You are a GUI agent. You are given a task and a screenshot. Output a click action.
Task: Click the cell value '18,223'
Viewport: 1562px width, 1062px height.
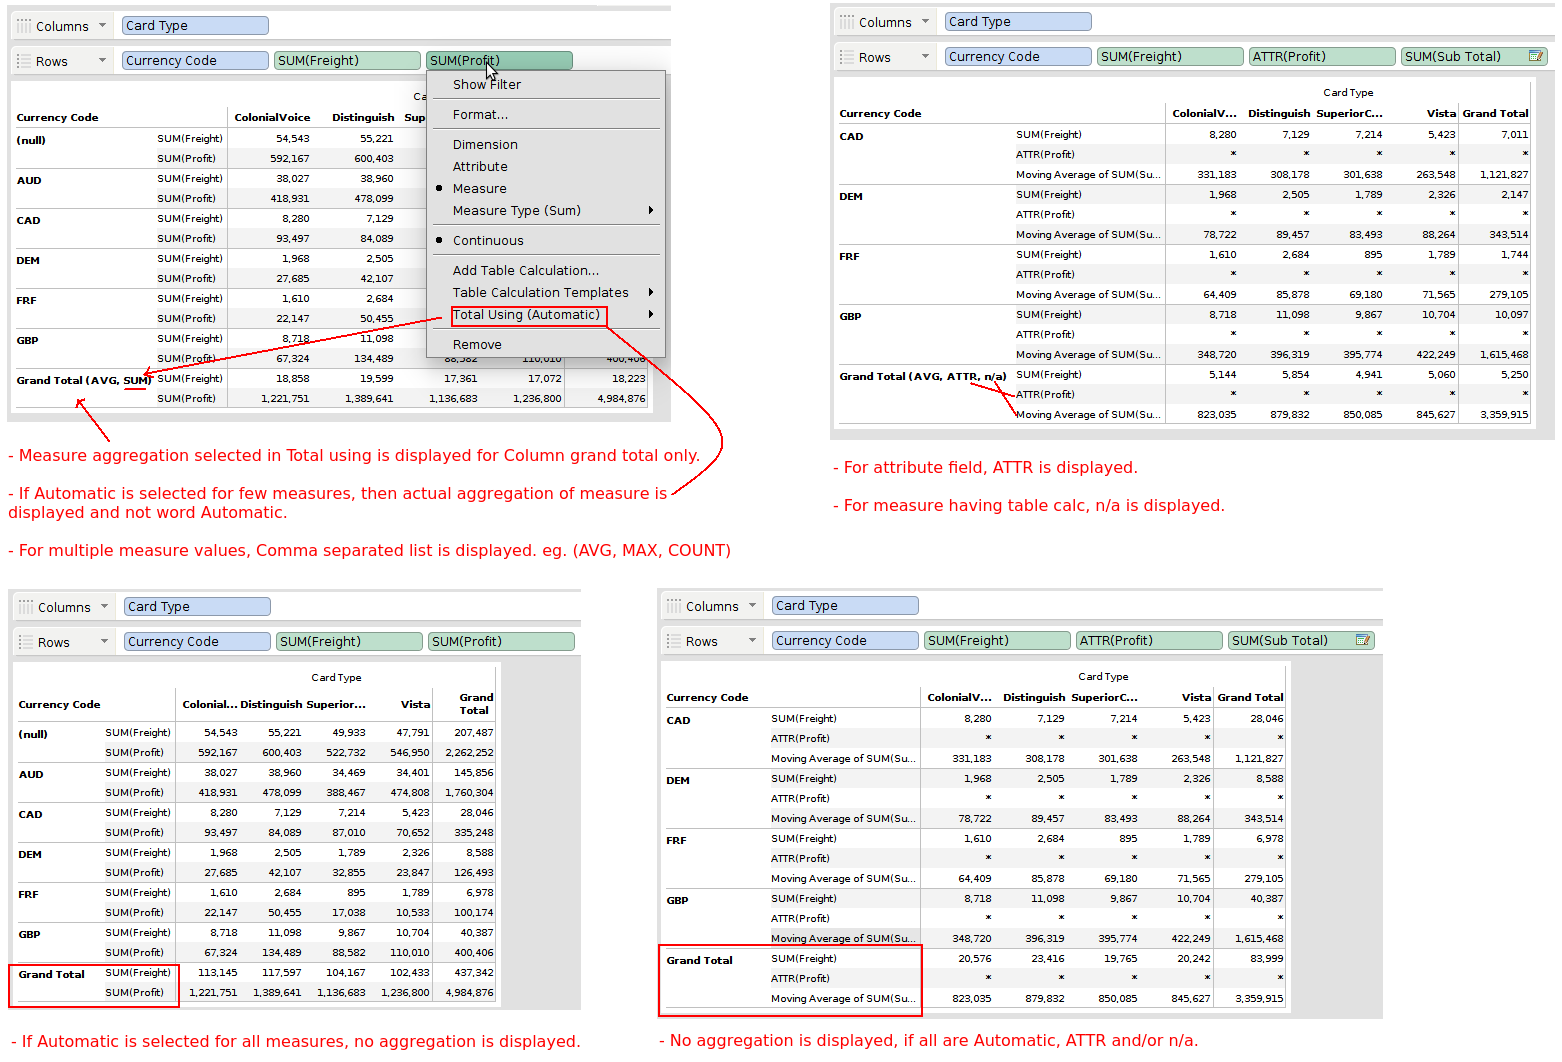(x=629, y=379)
